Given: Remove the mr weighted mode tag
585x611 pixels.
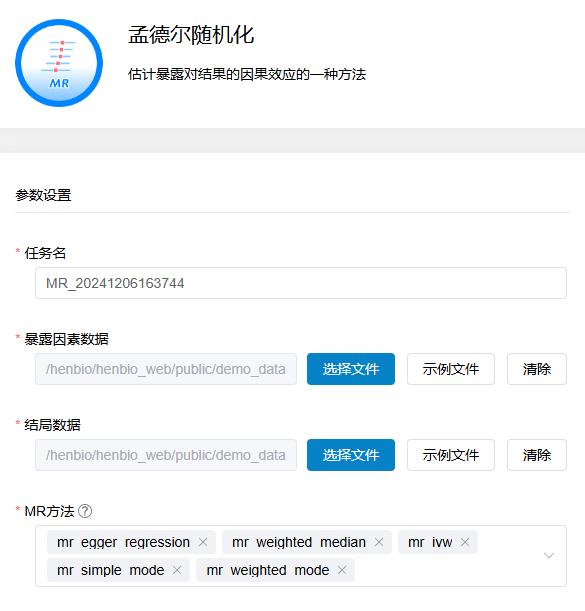Looking at the screenshot, I should click(342, 570).
